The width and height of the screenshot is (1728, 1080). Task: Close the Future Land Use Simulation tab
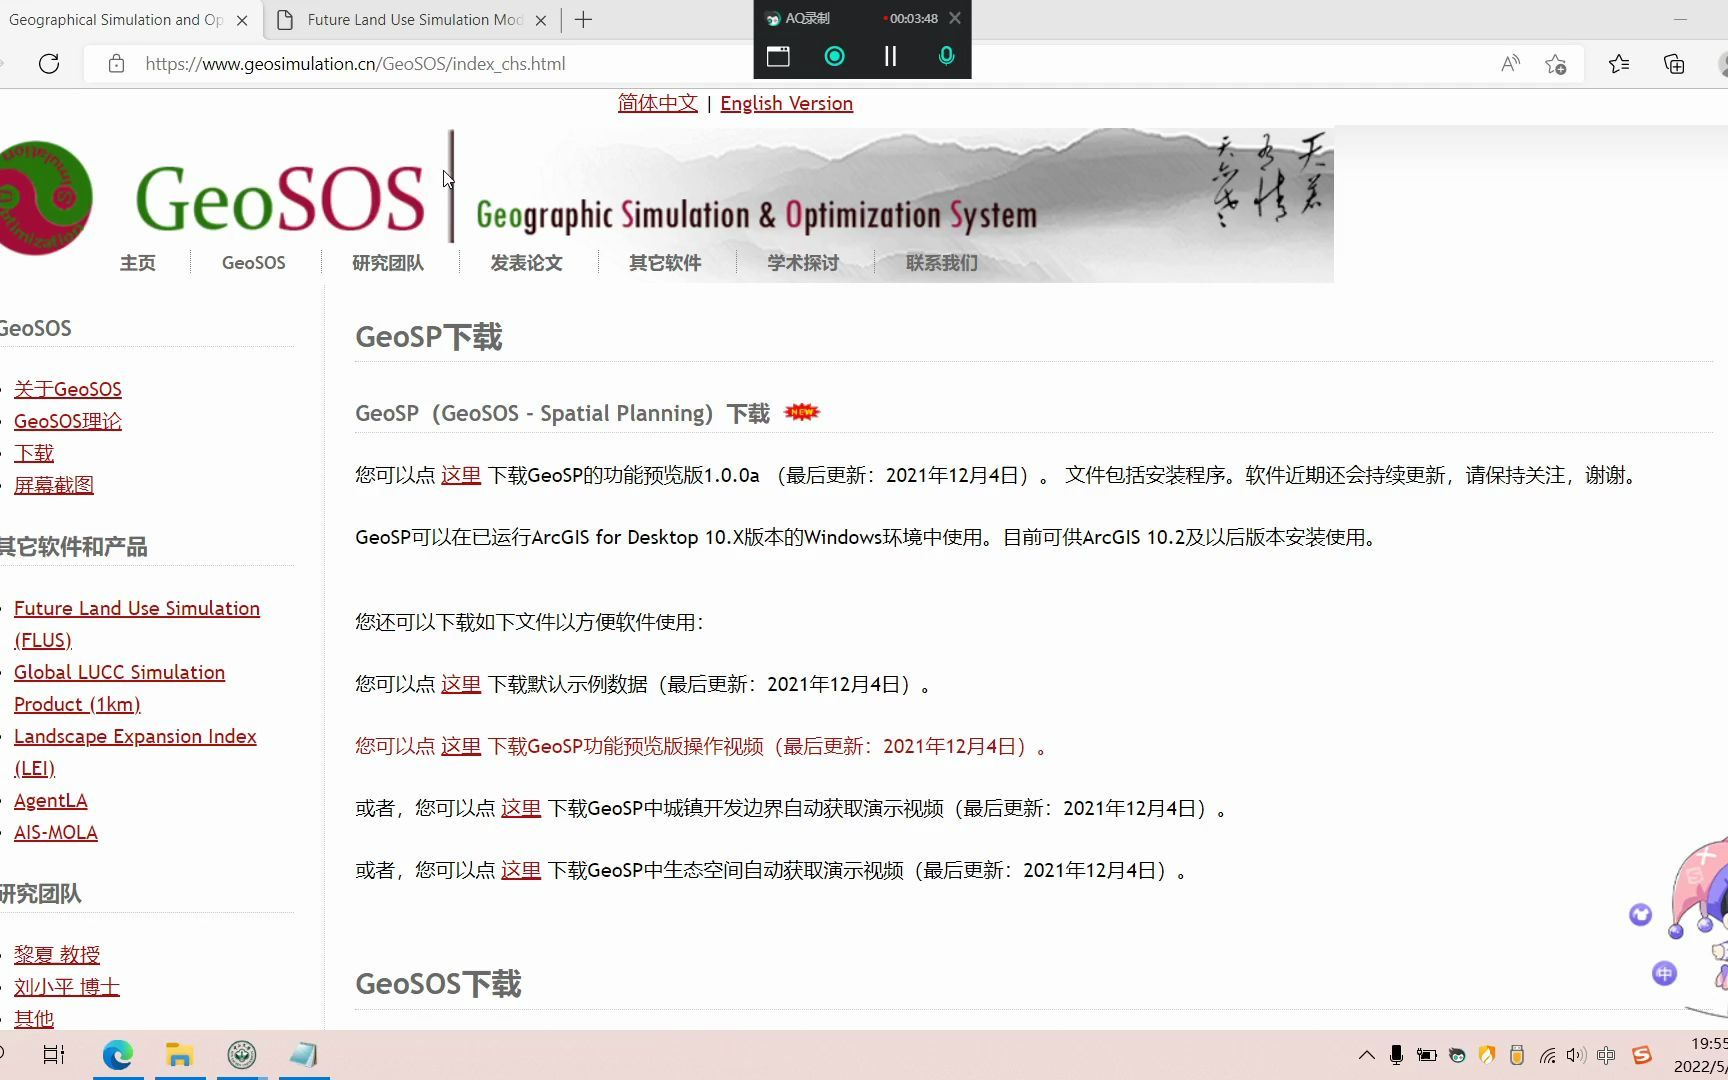(541, 20)
